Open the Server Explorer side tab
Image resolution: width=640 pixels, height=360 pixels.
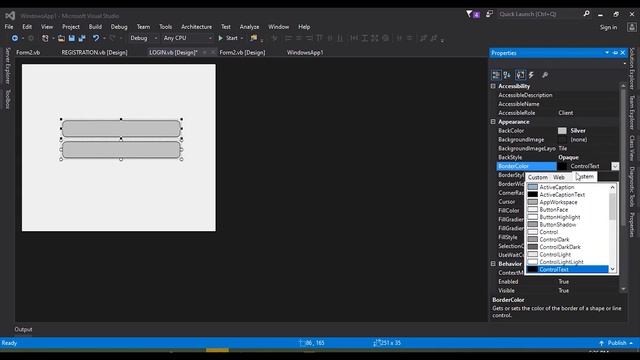pos(7,66)
